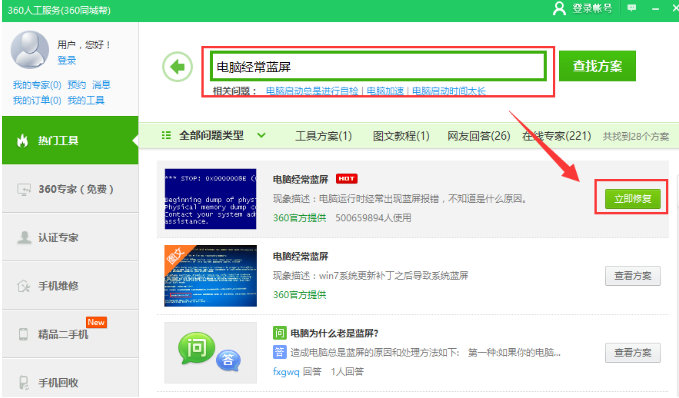Viewport: 679px width, 398px height.
Task: Open the second 电脑经常蓝屏 result title
Action: (x=301, y=256)
